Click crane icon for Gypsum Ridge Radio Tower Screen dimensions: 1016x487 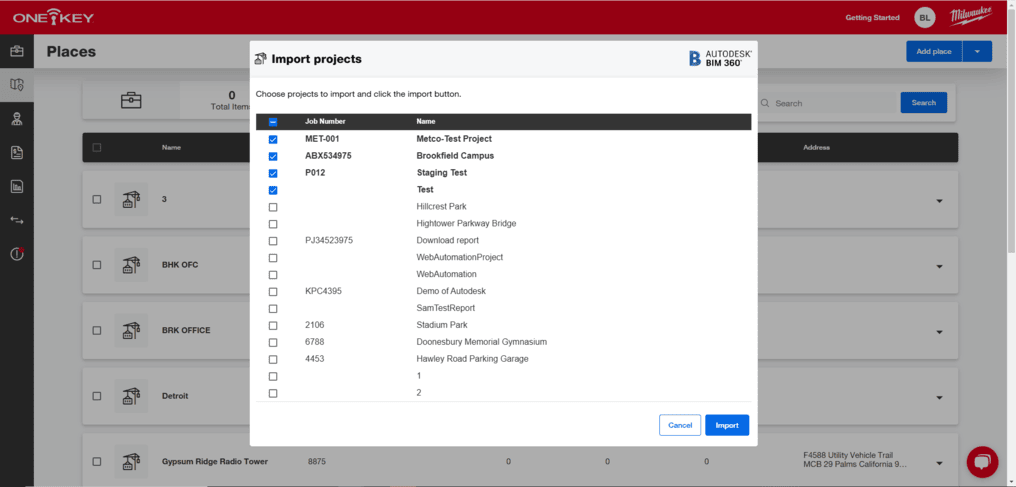131,462
